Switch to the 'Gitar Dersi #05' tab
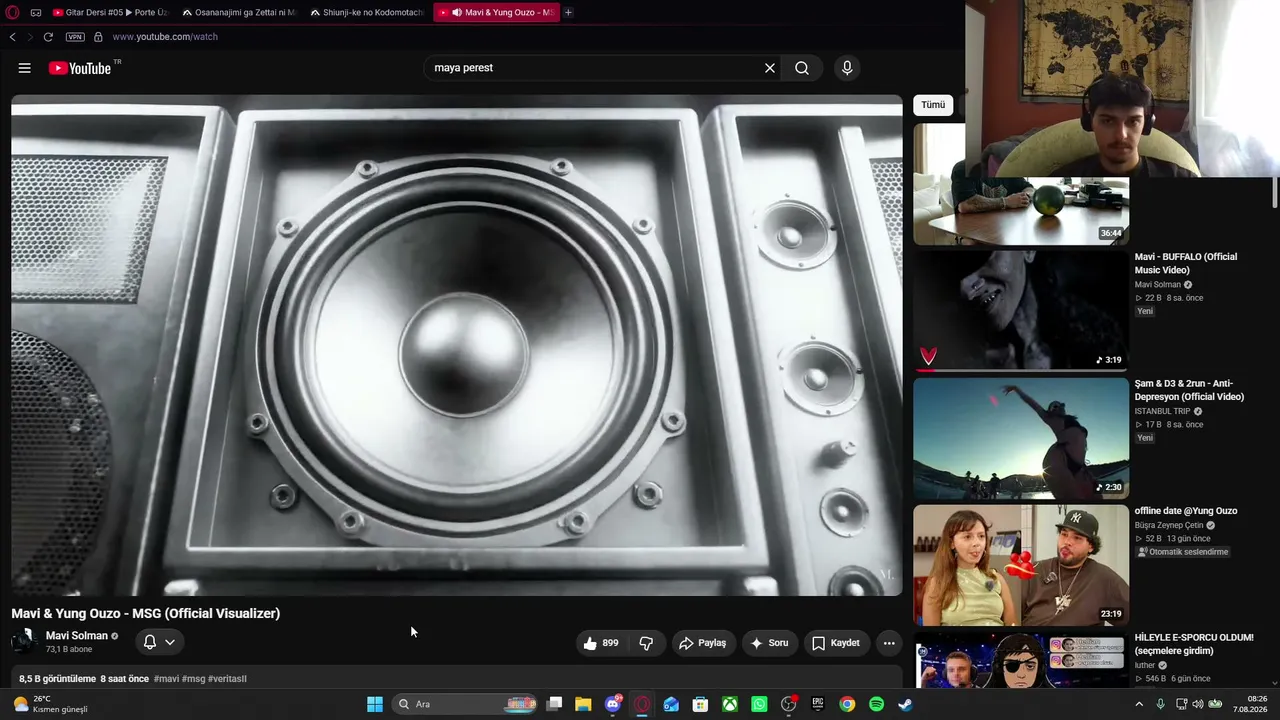The width and height of the screenshot is (1280, 720). click(x=110, y=13)
